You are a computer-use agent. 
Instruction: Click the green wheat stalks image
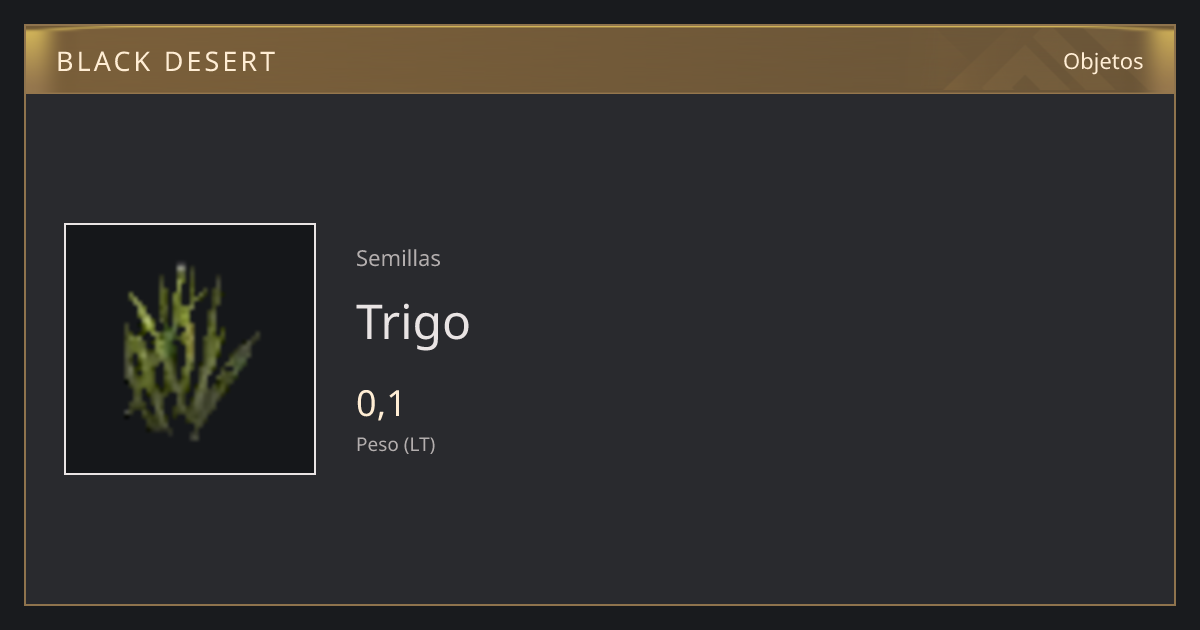coord(188,352)
